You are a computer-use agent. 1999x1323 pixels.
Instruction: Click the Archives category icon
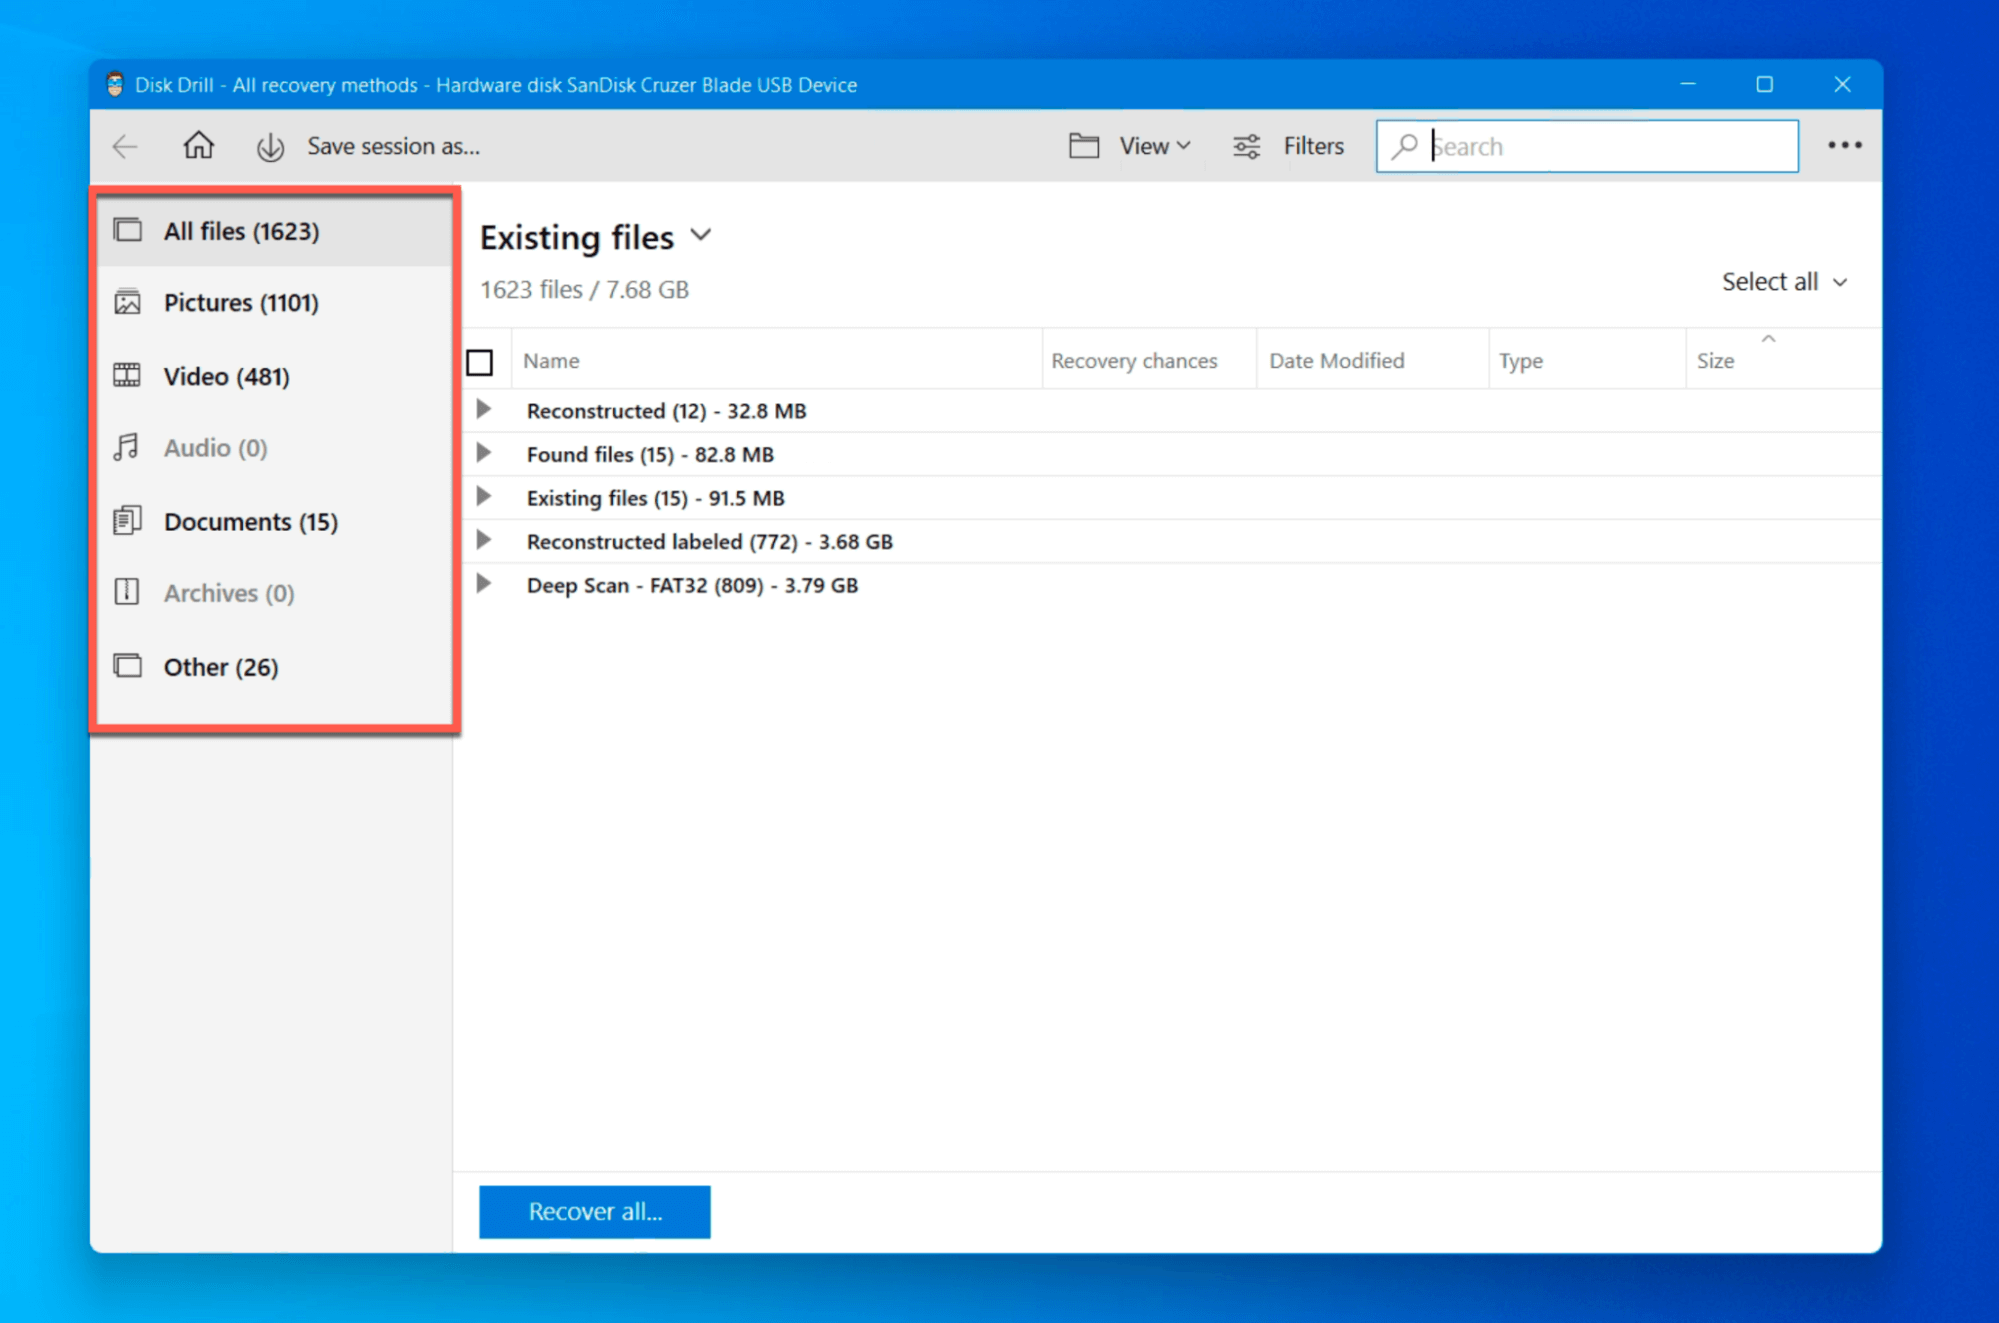pos(127,592)
